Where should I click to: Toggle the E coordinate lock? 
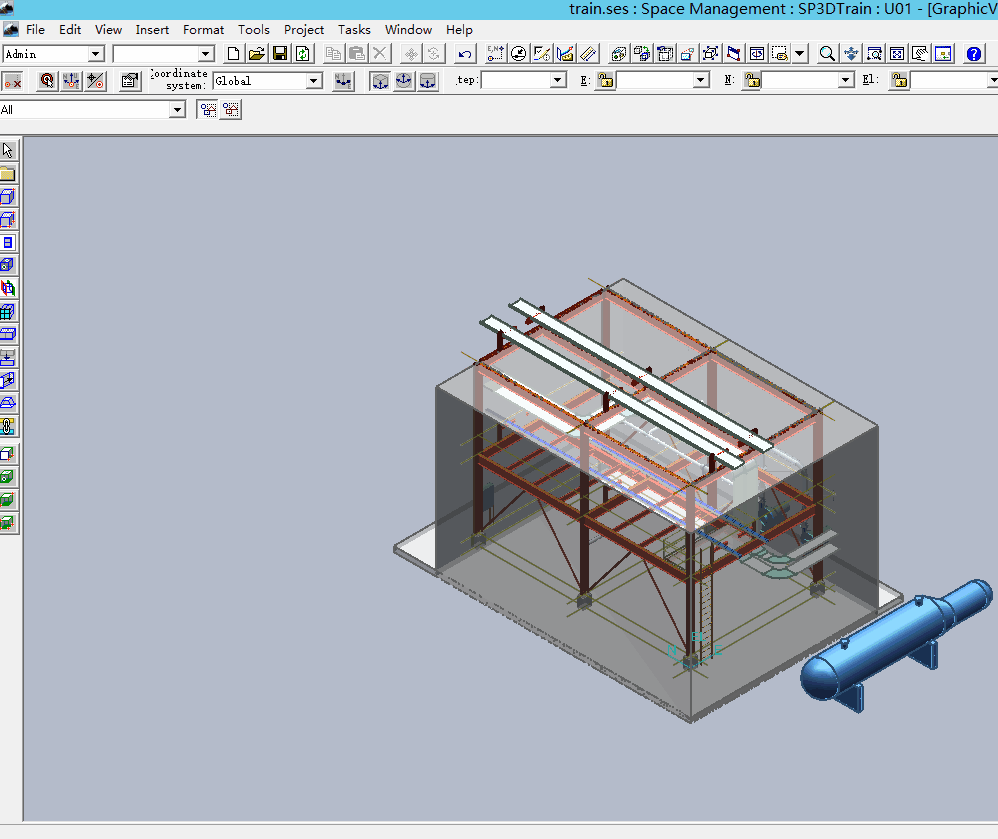(605, 80)
